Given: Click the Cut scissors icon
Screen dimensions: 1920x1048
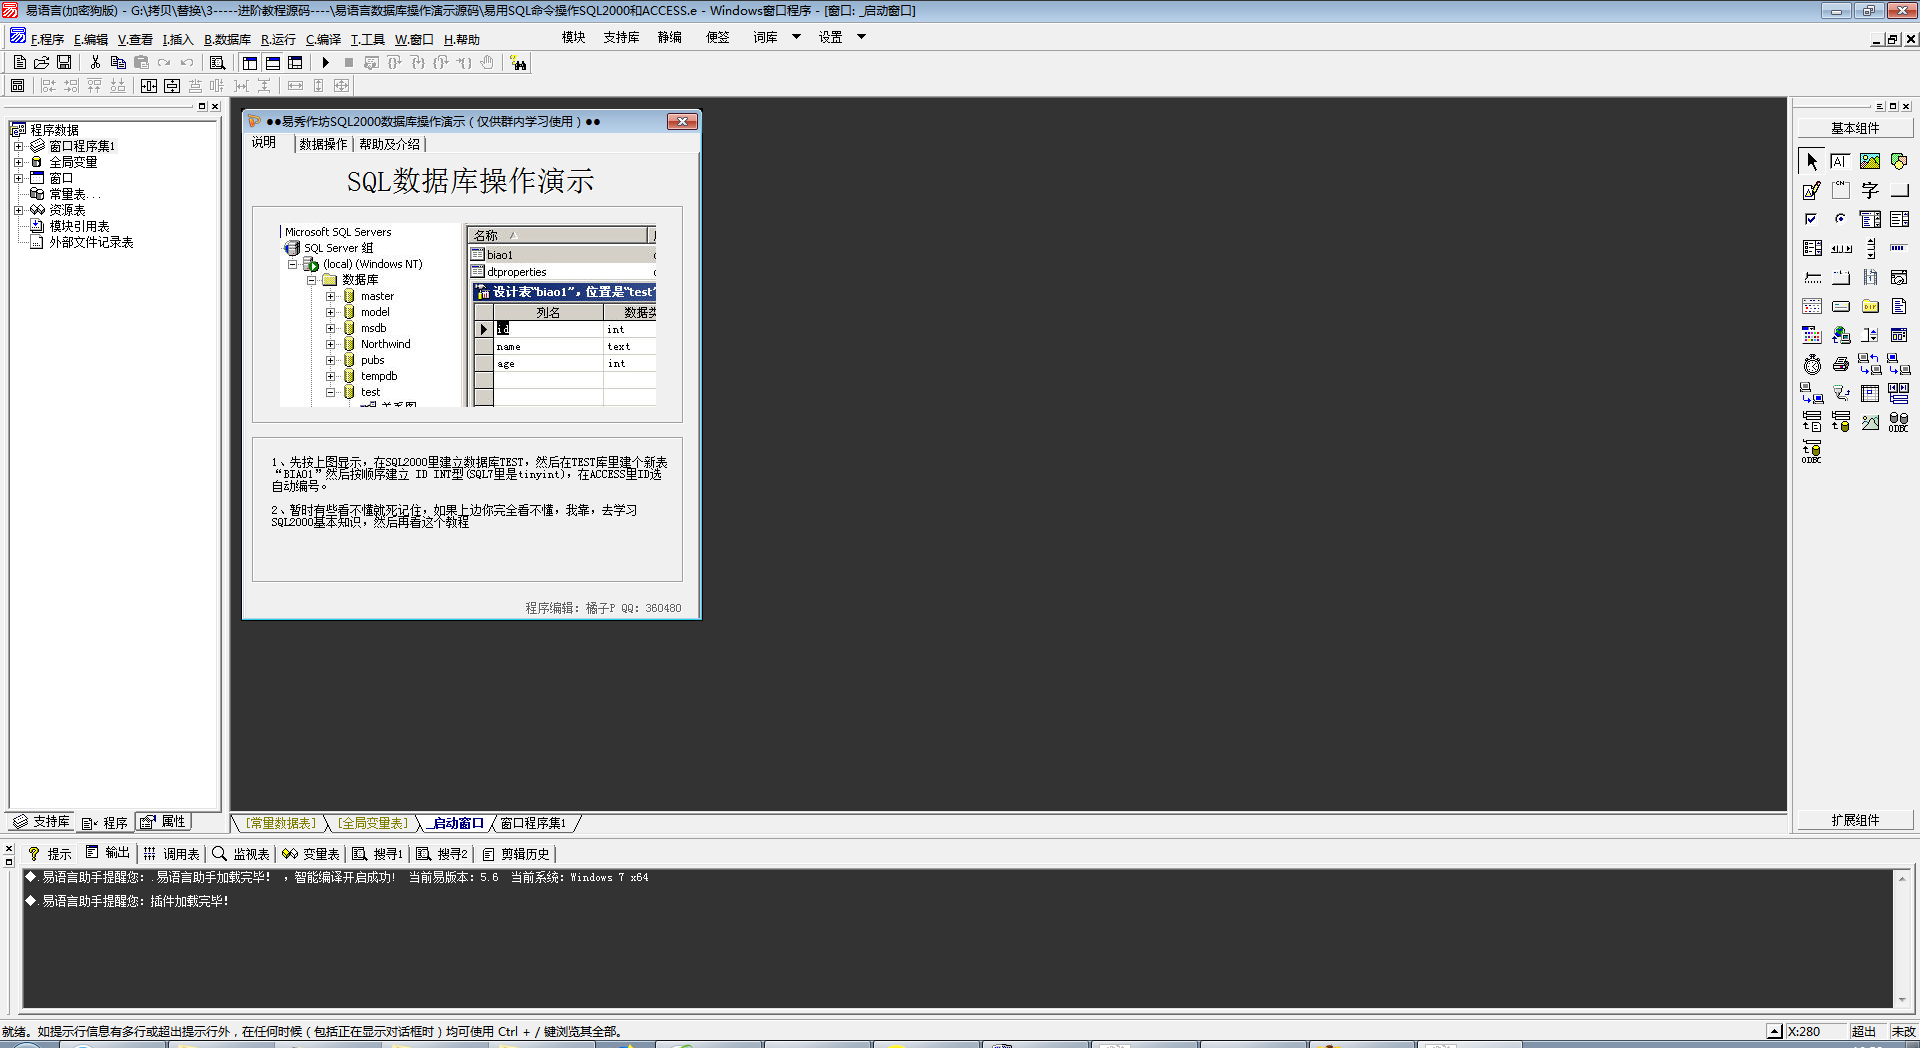Looking at the screenshot, I should [x=95, y=62].
